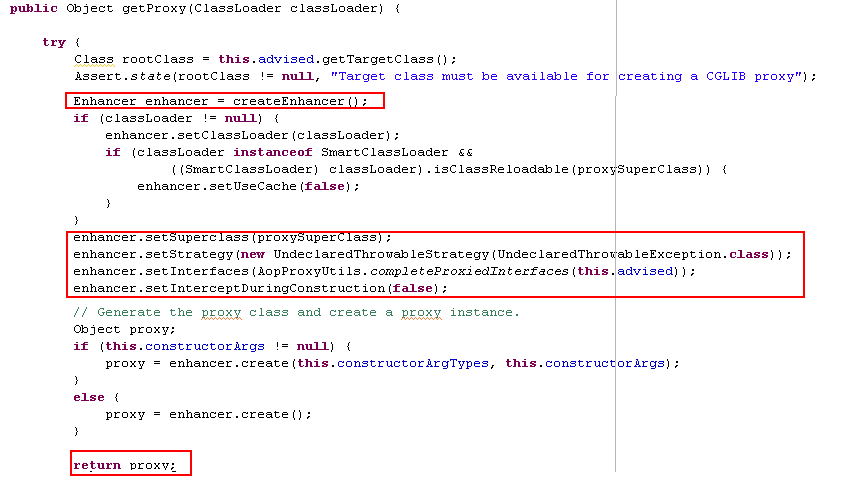Click the 'instanceof SmartClassLoader' line
The width and height of the screenshot is (860, 485).
289,153
